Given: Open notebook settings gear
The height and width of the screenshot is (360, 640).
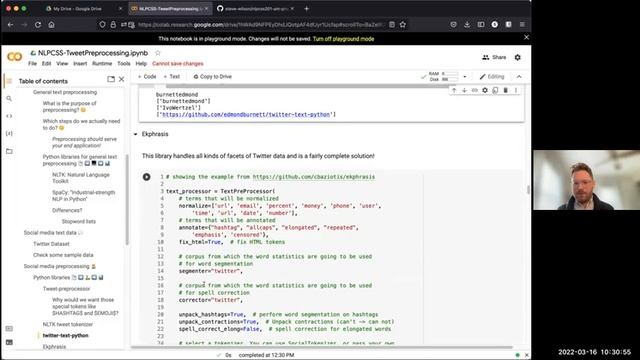Looking at the screenshot, I should click(x=518, y=58).
